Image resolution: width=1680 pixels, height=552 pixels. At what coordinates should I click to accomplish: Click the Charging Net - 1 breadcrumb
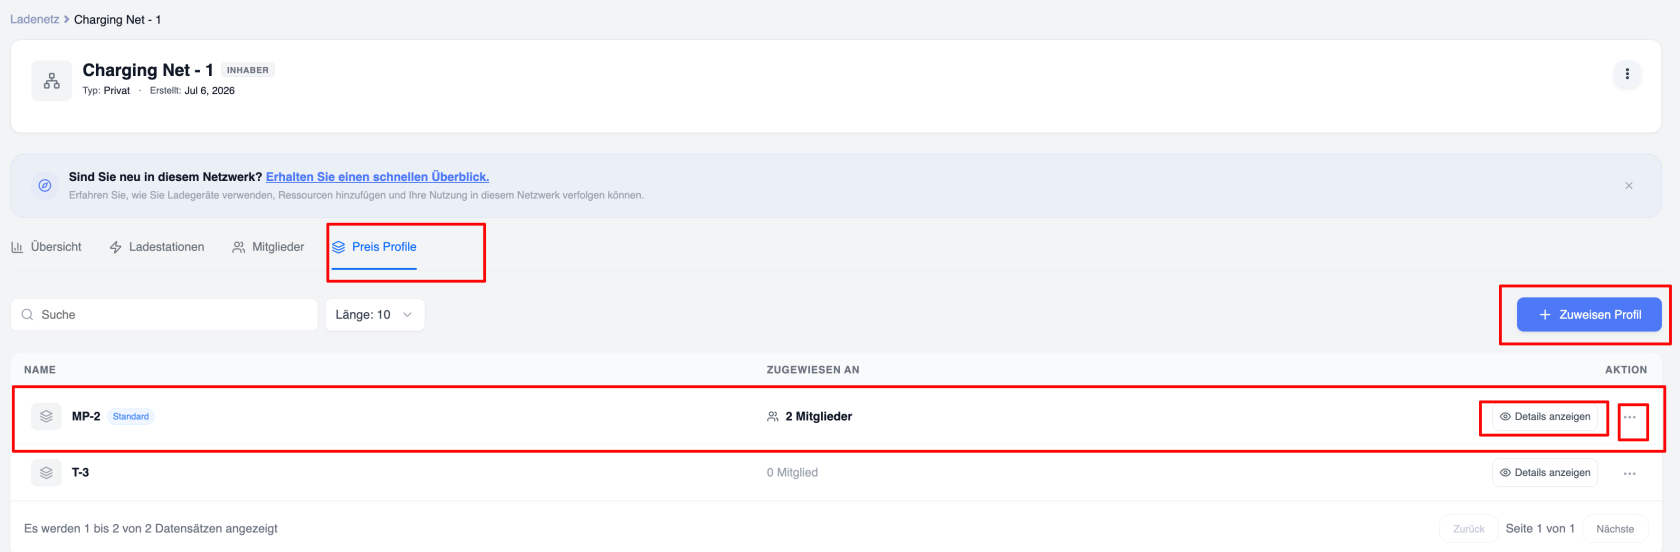[117, 19]
